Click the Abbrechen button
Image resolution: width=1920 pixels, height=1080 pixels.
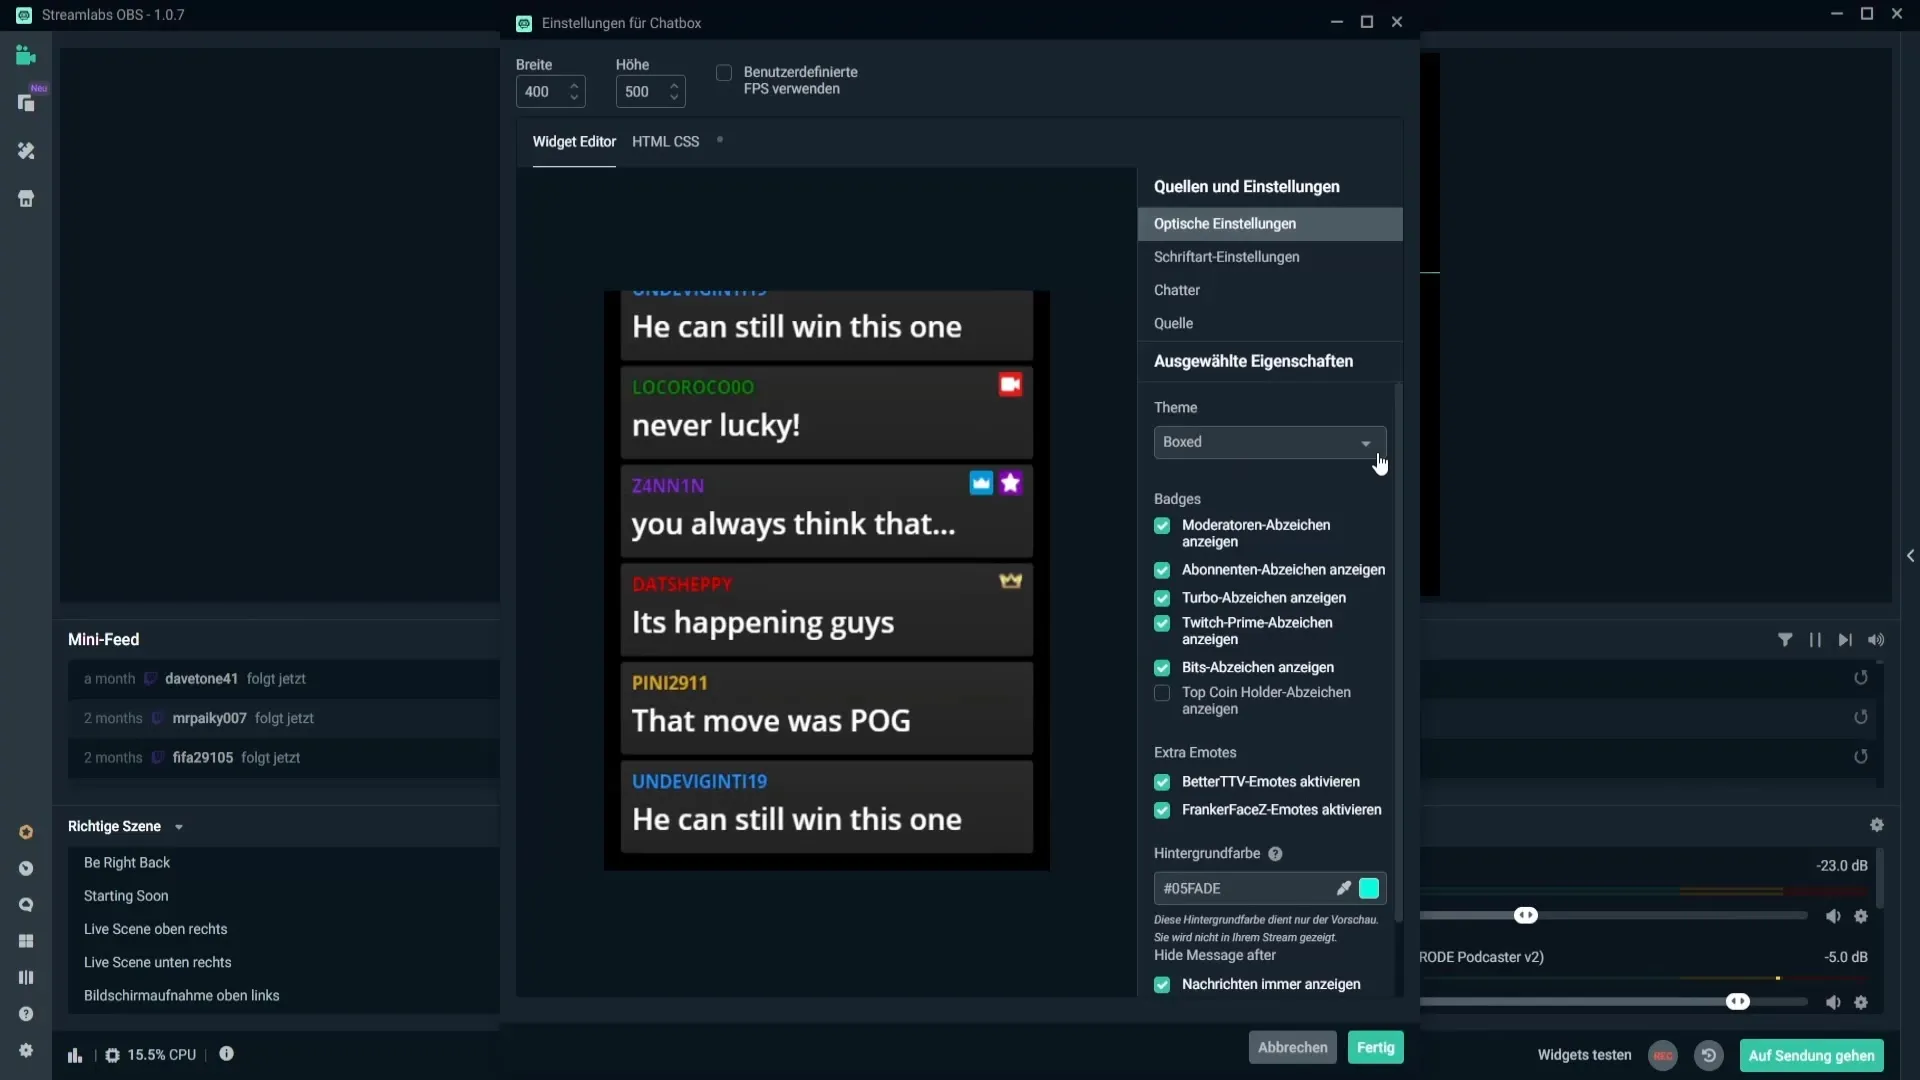tap(1292, 1048)
